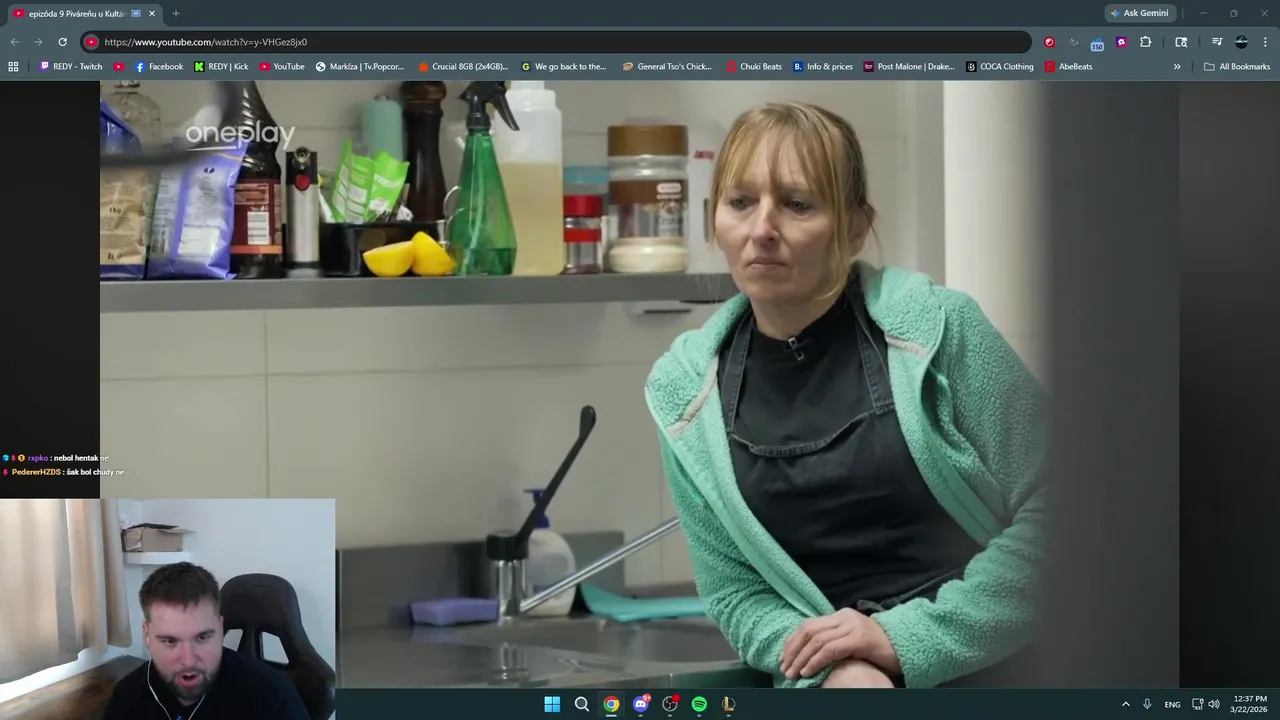Click the oneplay logo in video

[240, 134]
